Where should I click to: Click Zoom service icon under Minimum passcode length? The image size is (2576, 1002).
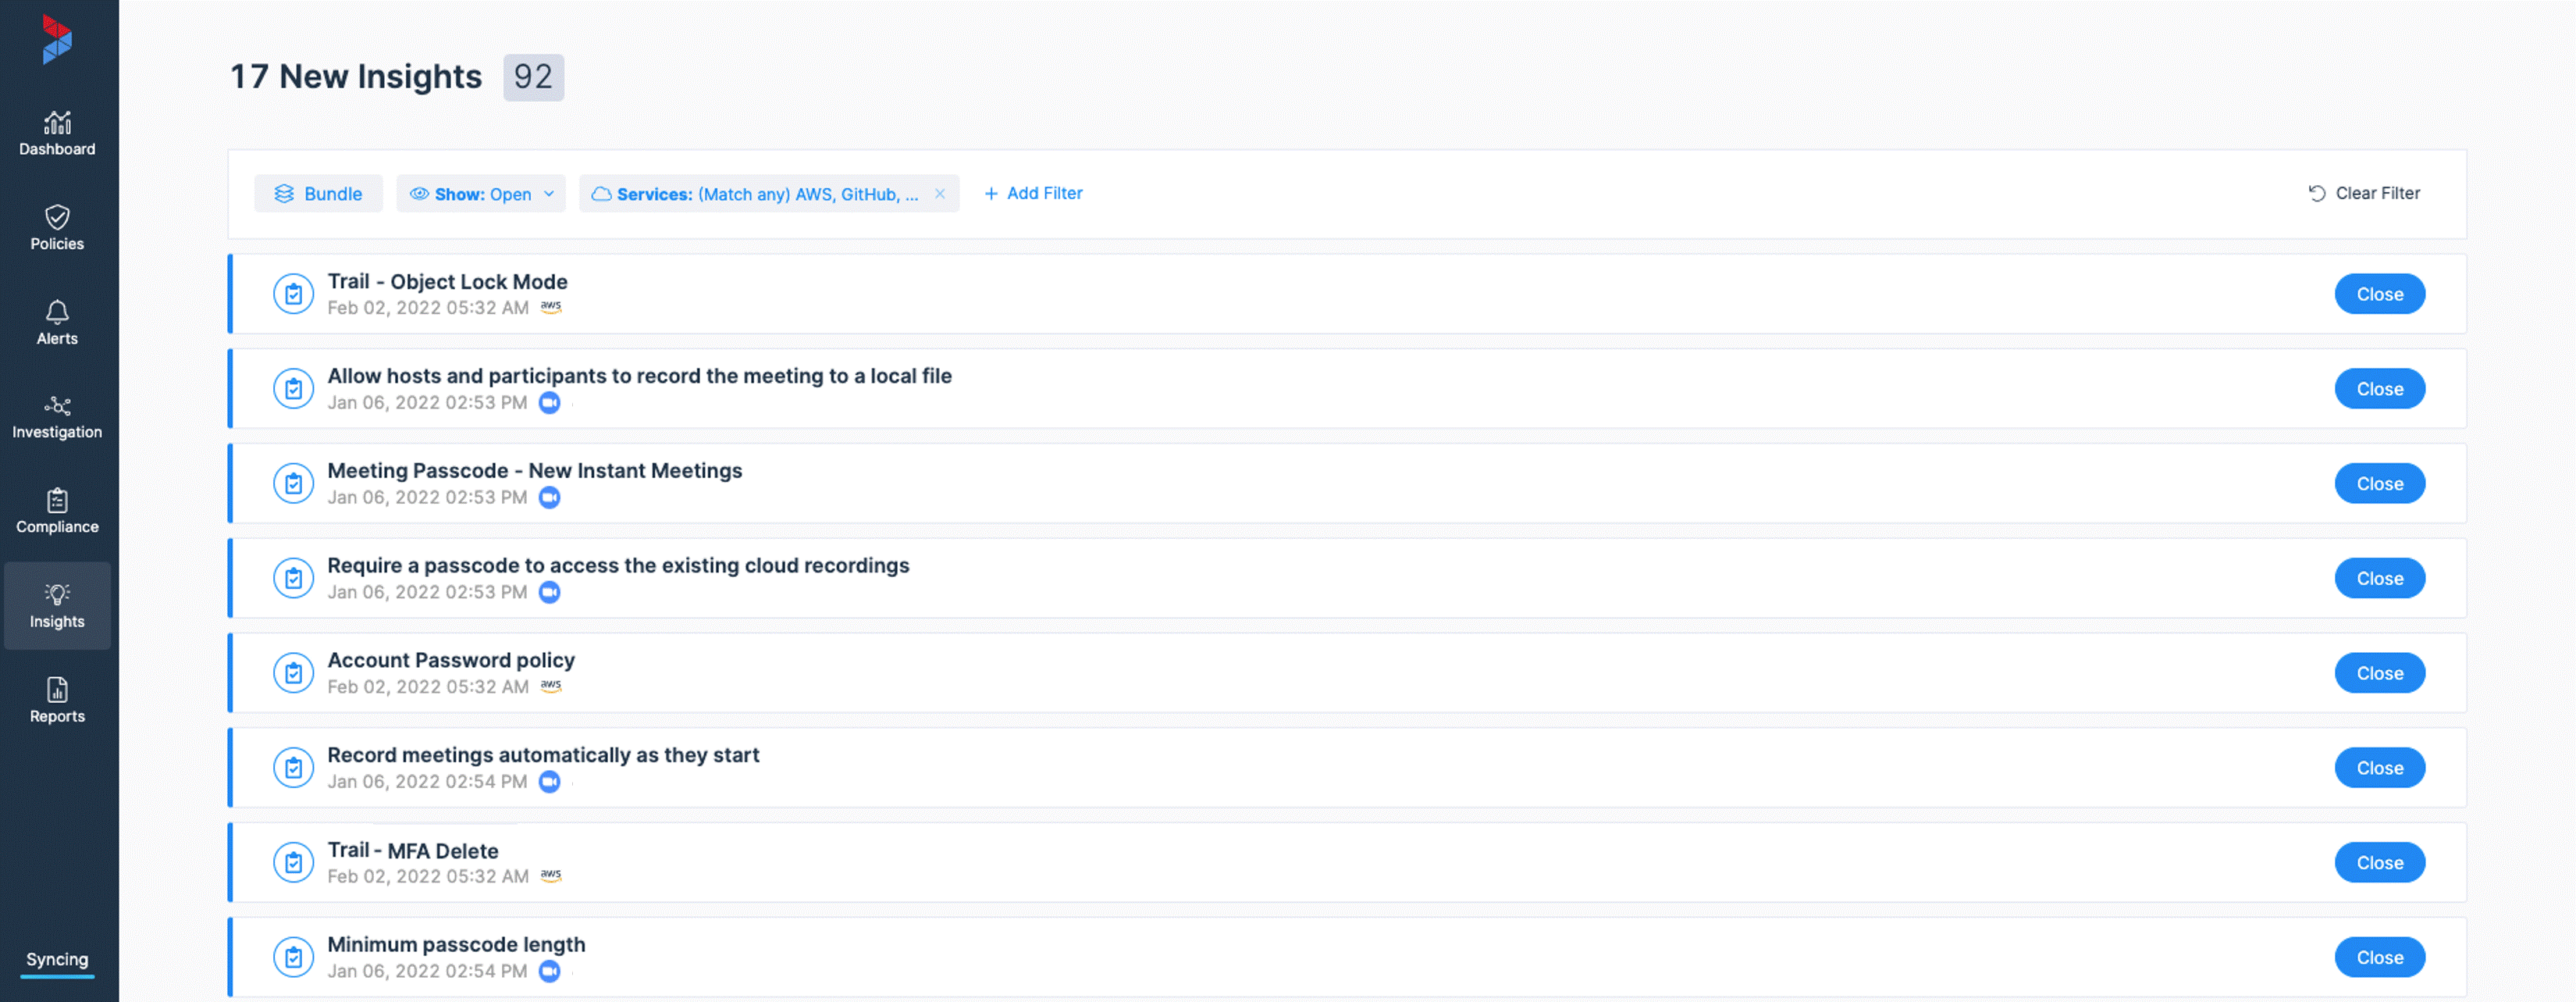(549, 971)
